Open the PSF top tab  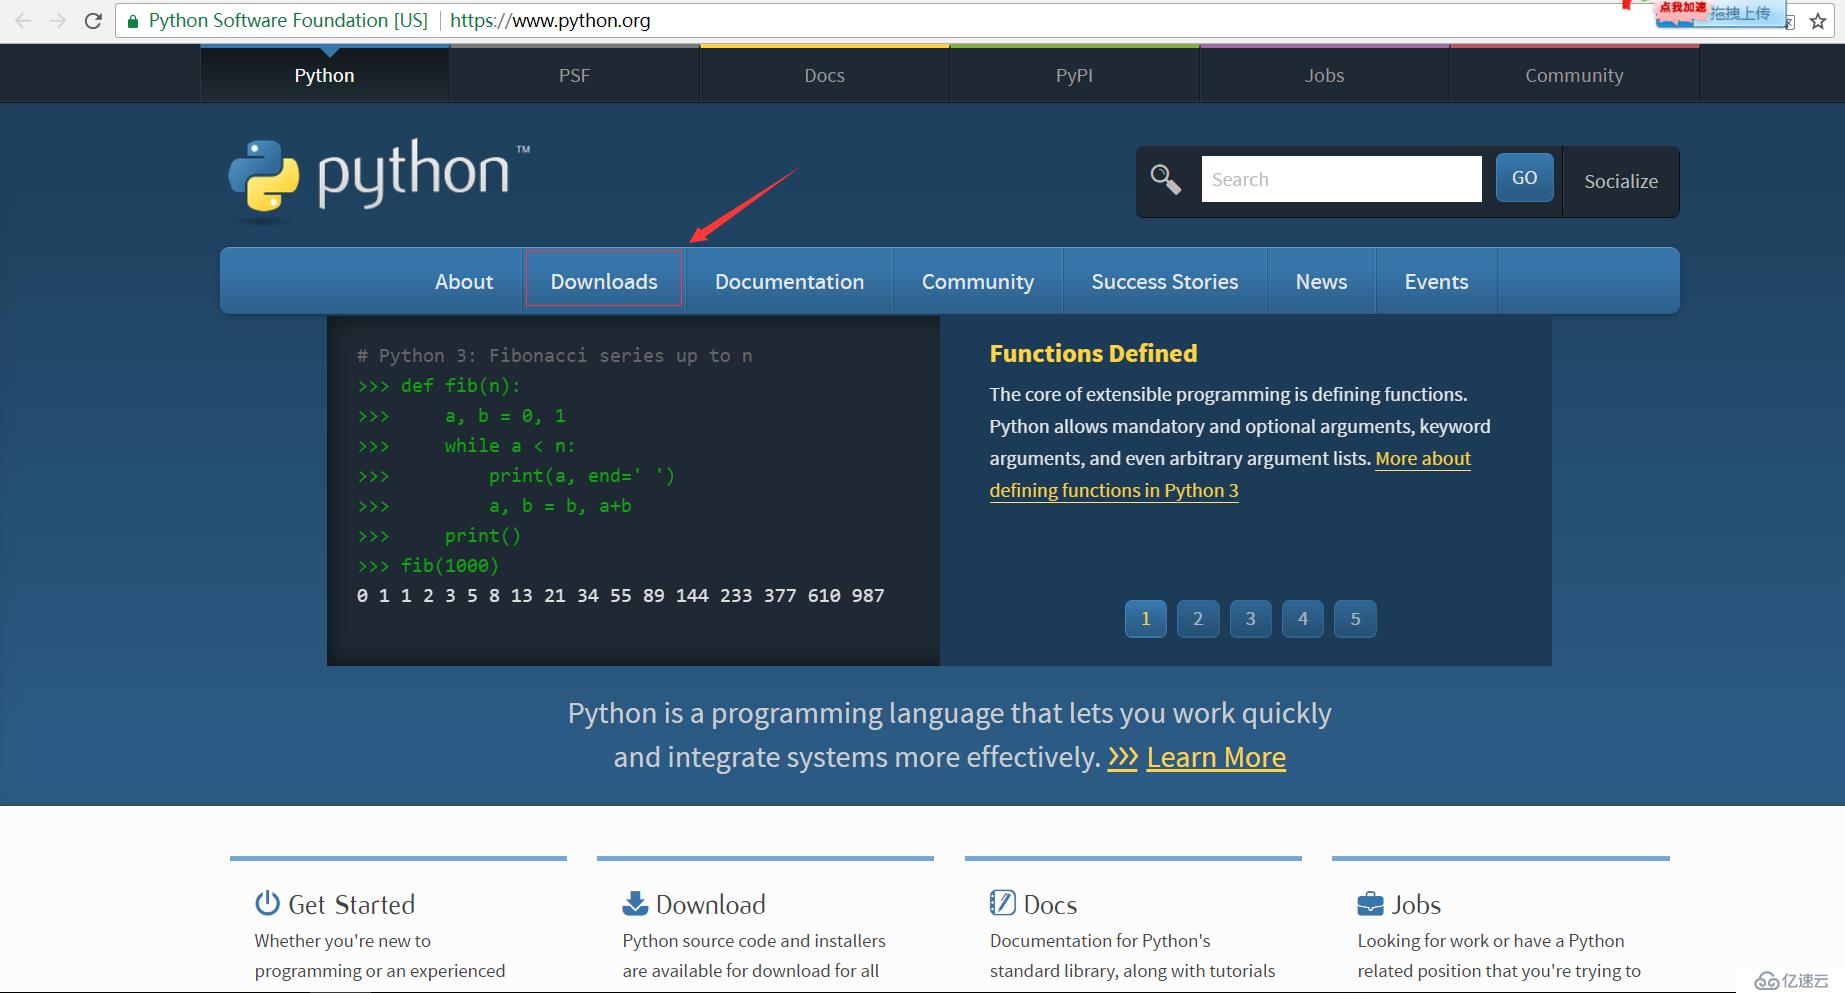pyautogui.click(x=574, y=75)
